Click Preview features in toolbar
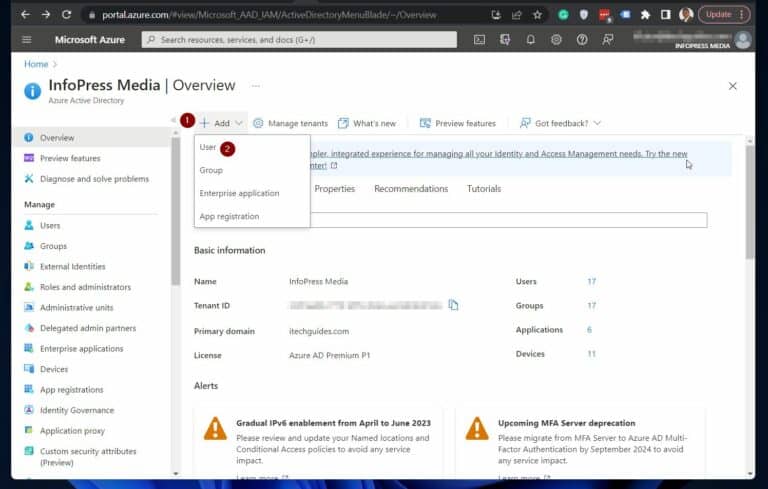This screenshot has width=768, height=489. (x=458, y=123)
